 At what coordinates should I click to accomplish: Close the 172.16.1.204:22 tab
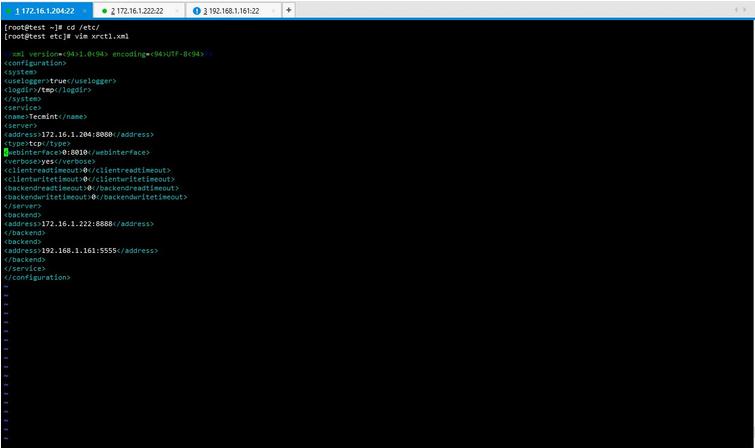(x=85, y=11)
